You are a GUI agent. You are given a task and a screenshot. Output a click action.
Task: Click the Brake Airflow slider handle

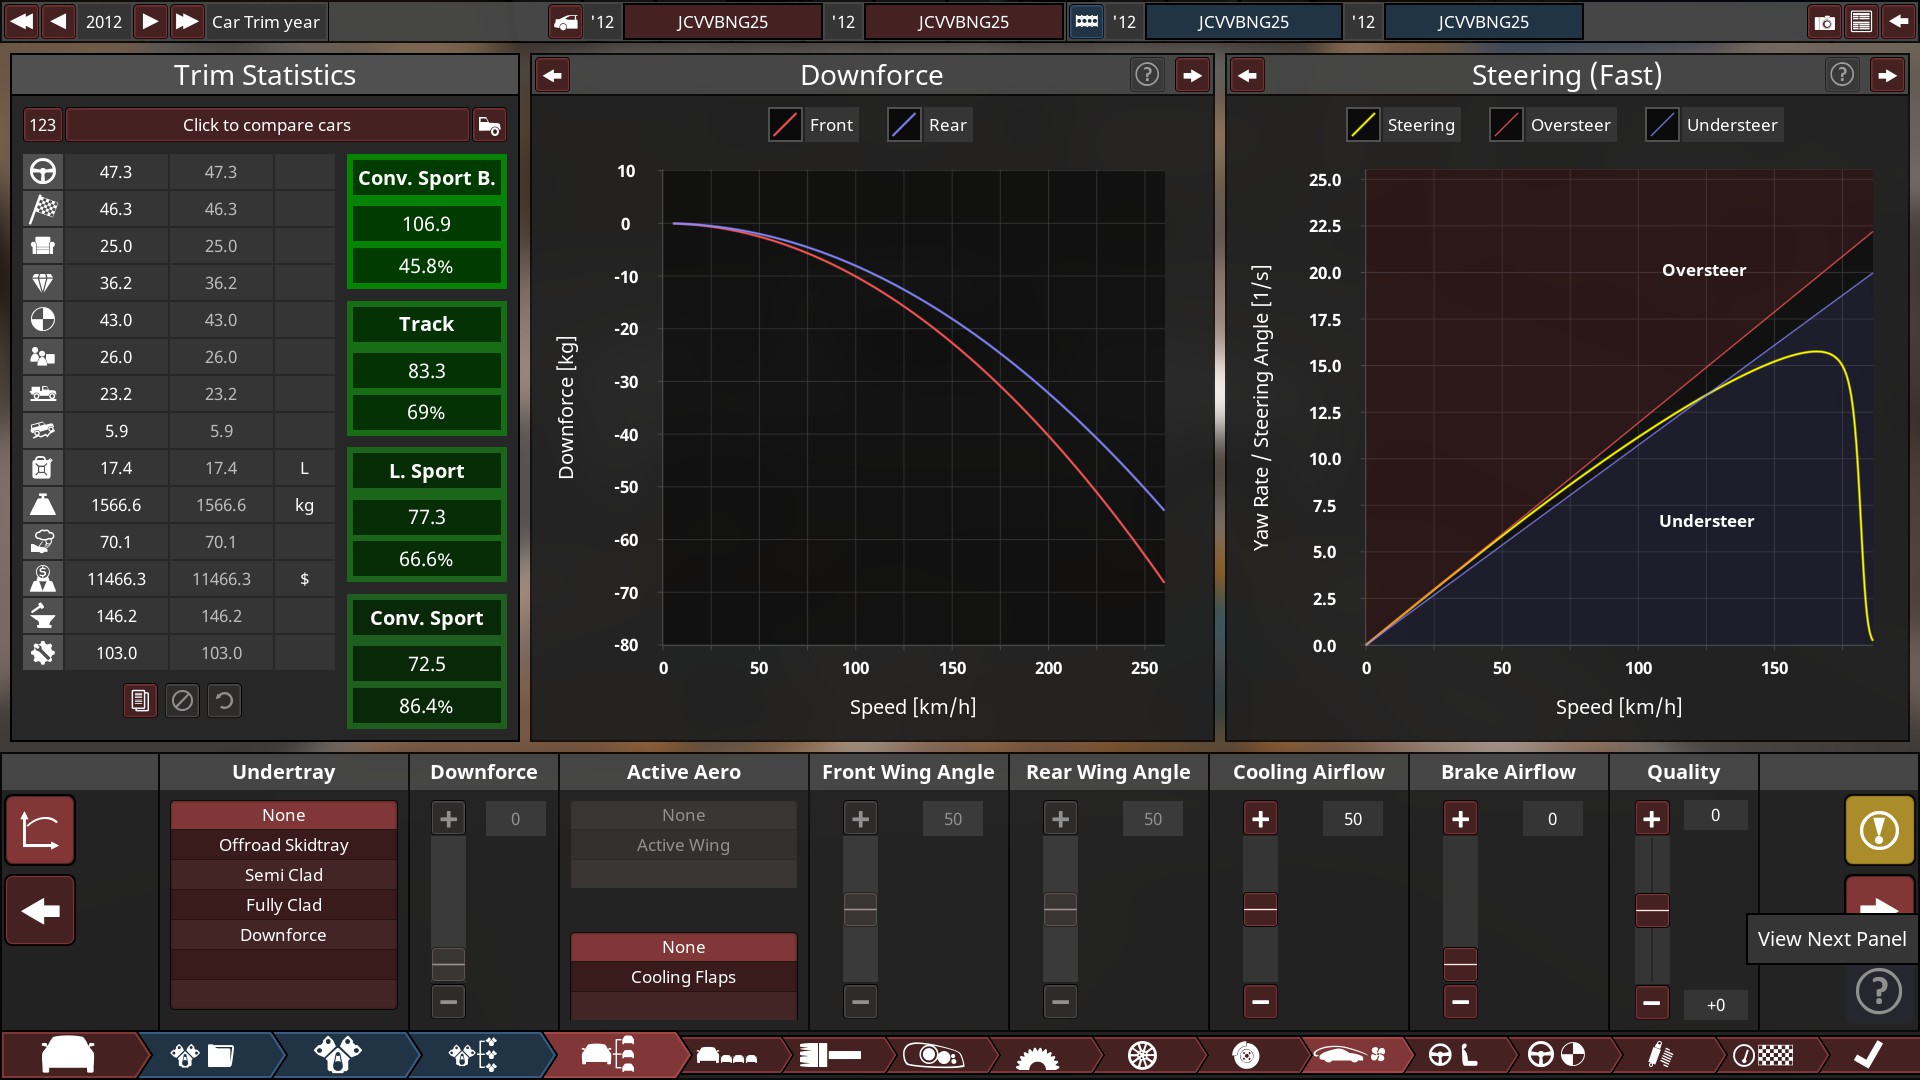tap(1460, 964)
